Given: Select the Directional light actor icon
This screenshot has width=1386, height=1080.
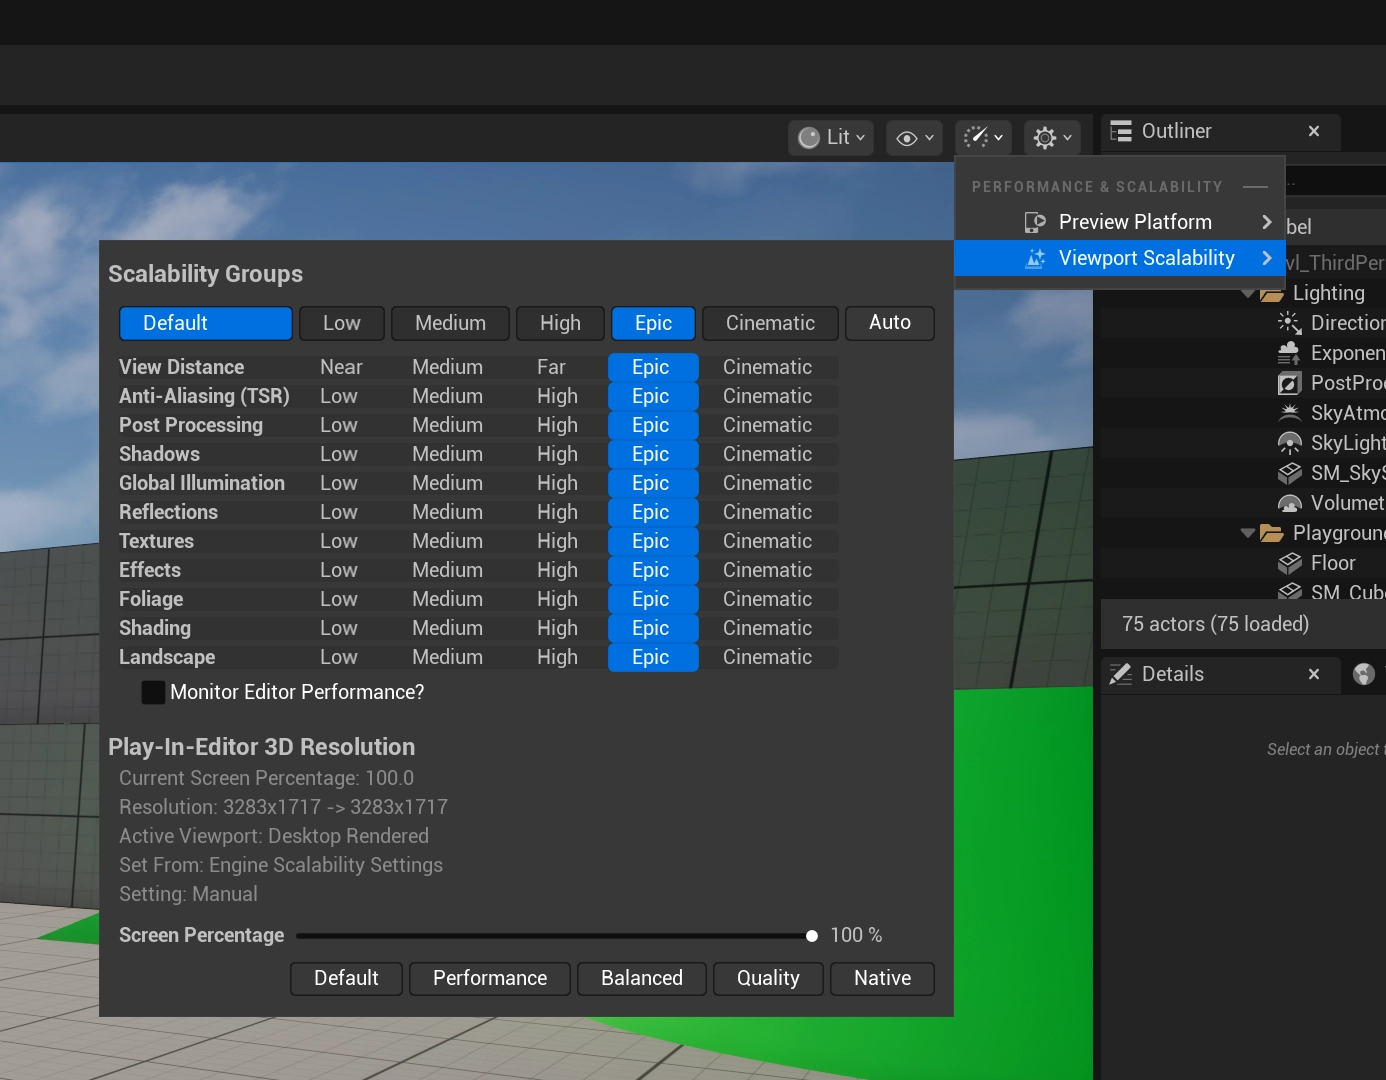Looking at the screenshot, I should (1290, 323).
